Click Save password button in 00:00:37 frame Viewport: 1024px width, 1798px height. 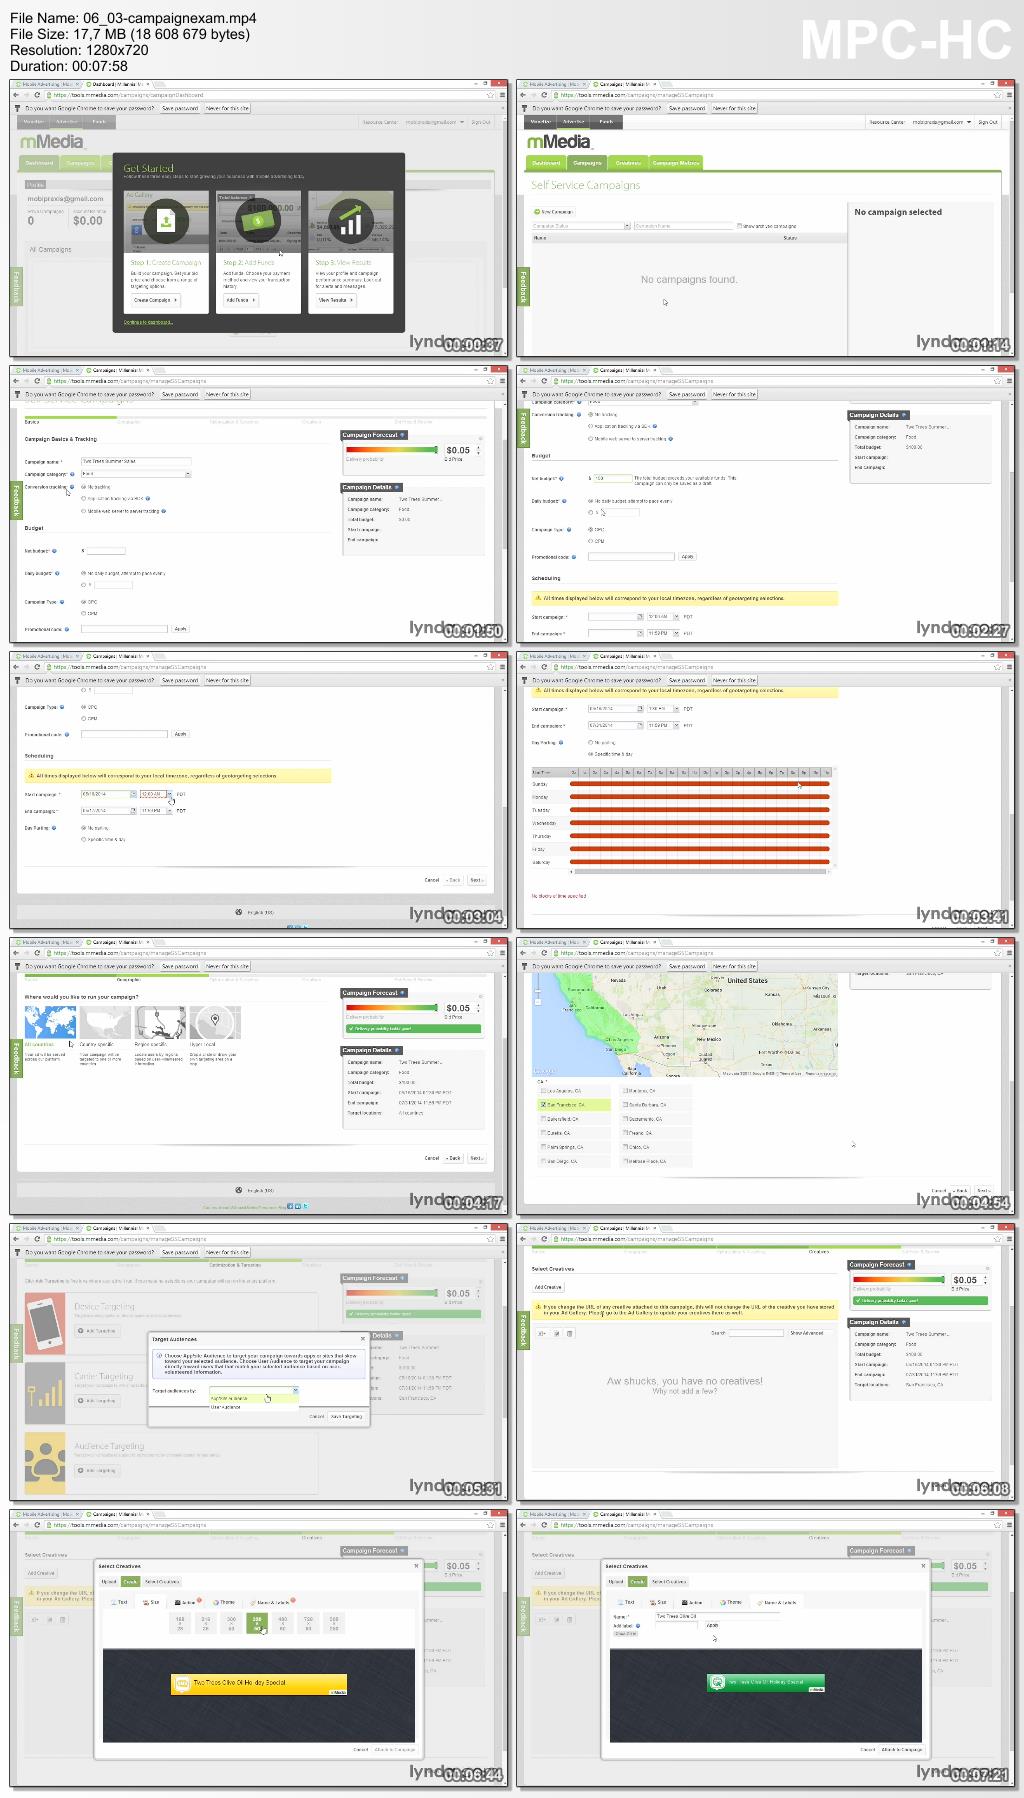[x=180, y=108]
